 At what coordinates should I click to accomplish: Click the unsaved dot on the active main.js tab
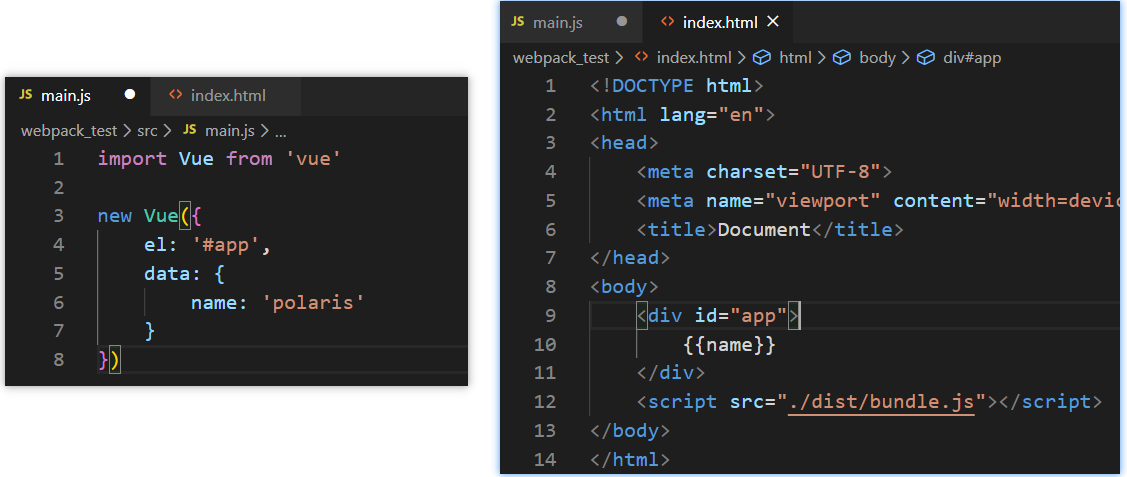pos(129,95)
